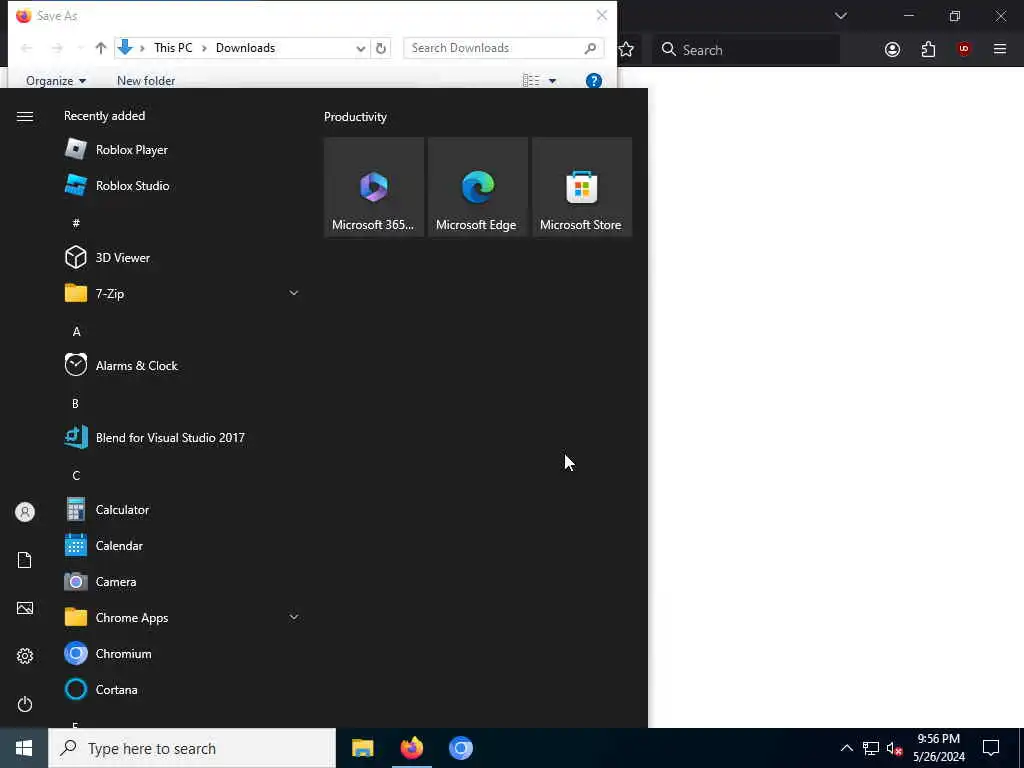The height and width of the screenshot is (768, 1024).
Task: Click New folder in Save As dialog
Action: (x=146, y=81)
